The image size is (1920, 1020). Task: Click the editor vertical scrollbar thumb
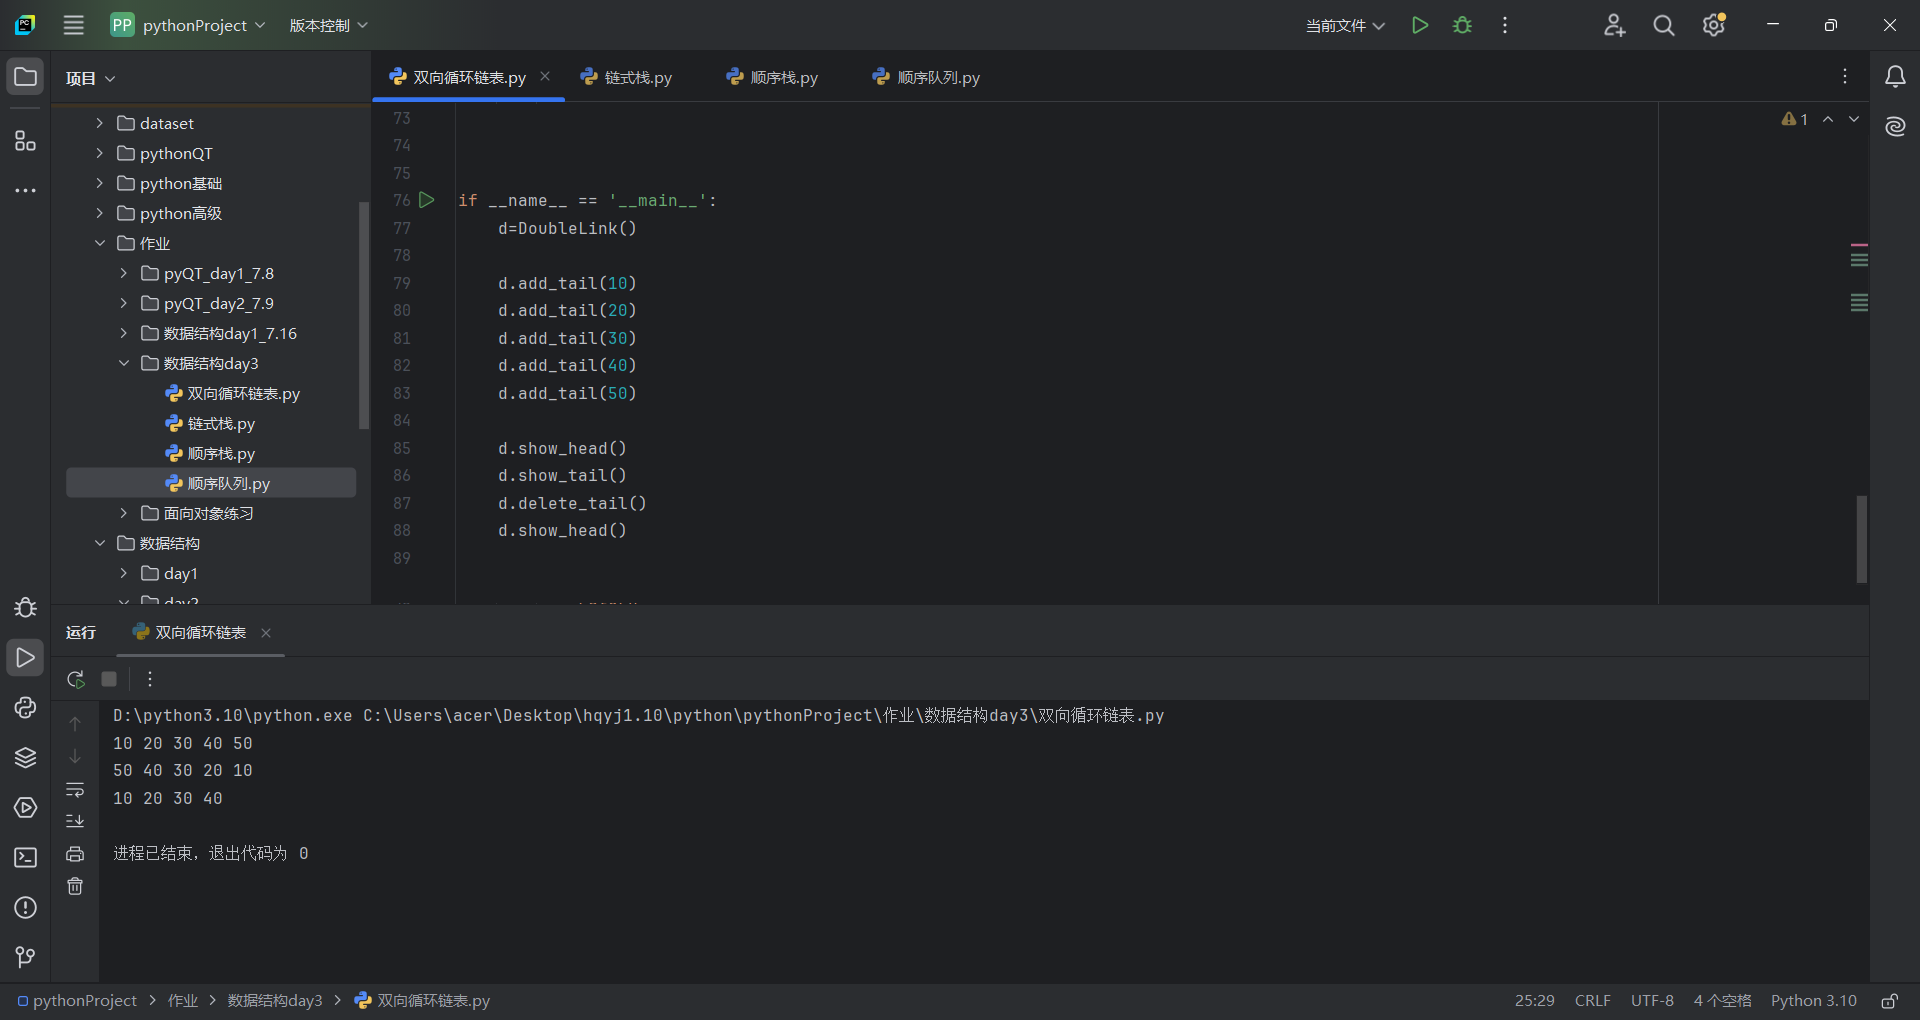1861,539
